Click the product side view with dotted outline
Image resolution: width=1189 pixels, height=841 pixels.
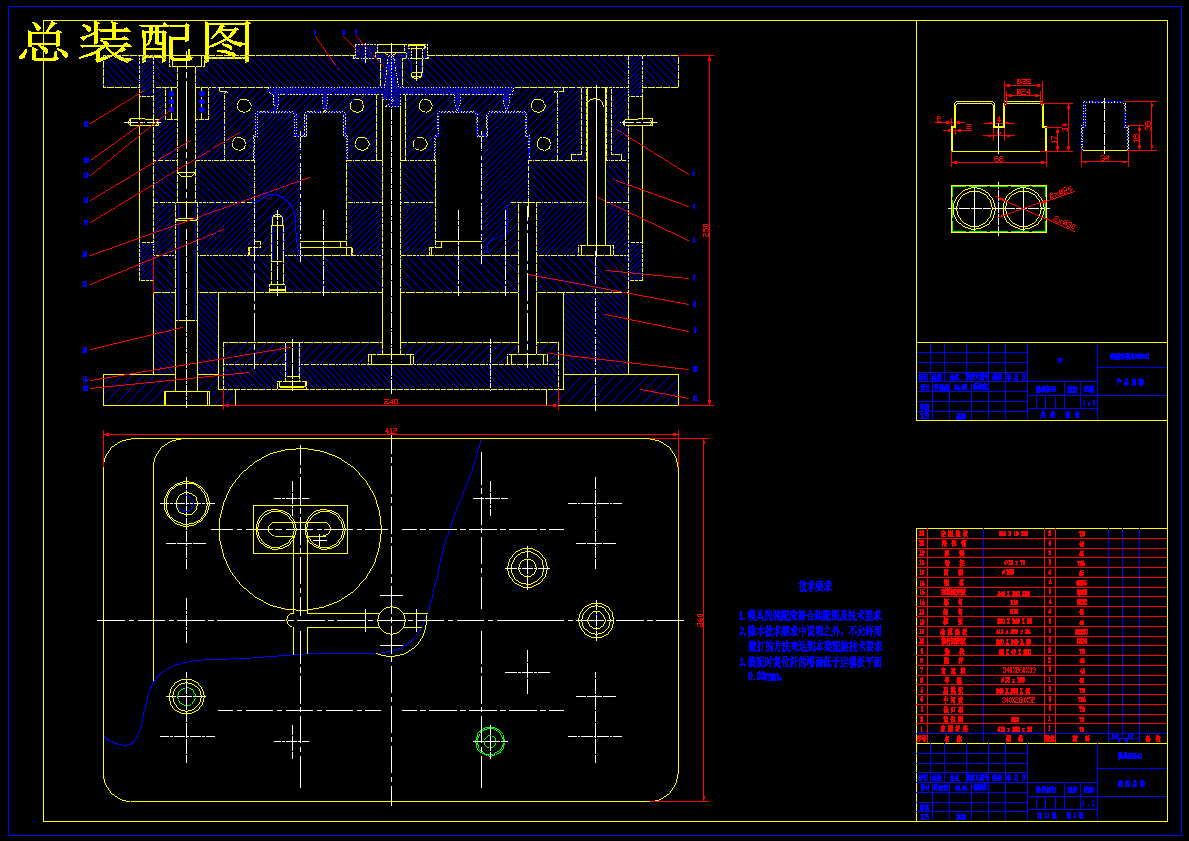tap(1106, 126)
